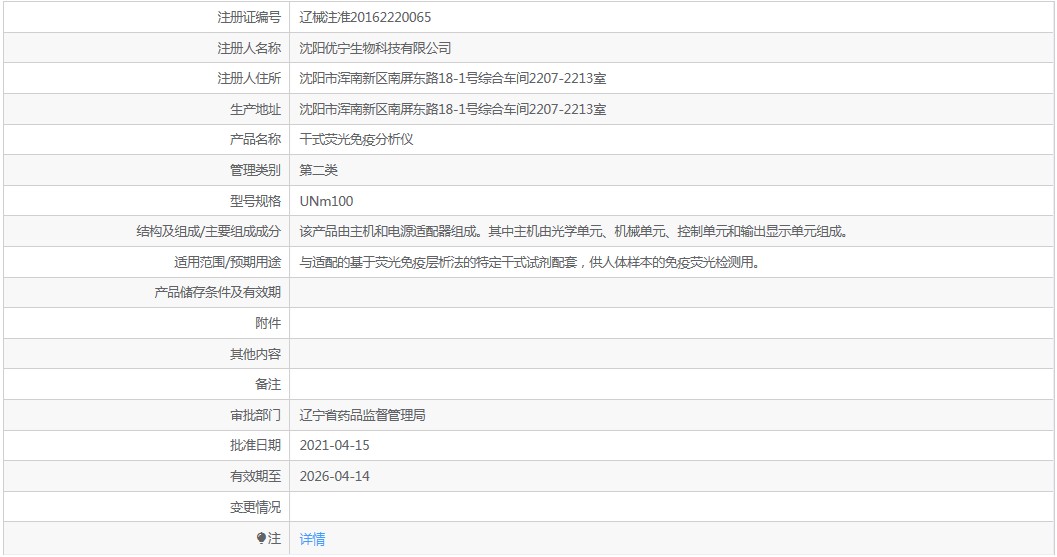
Task: Click the 备注 label
Action: [x=268, y=384]
